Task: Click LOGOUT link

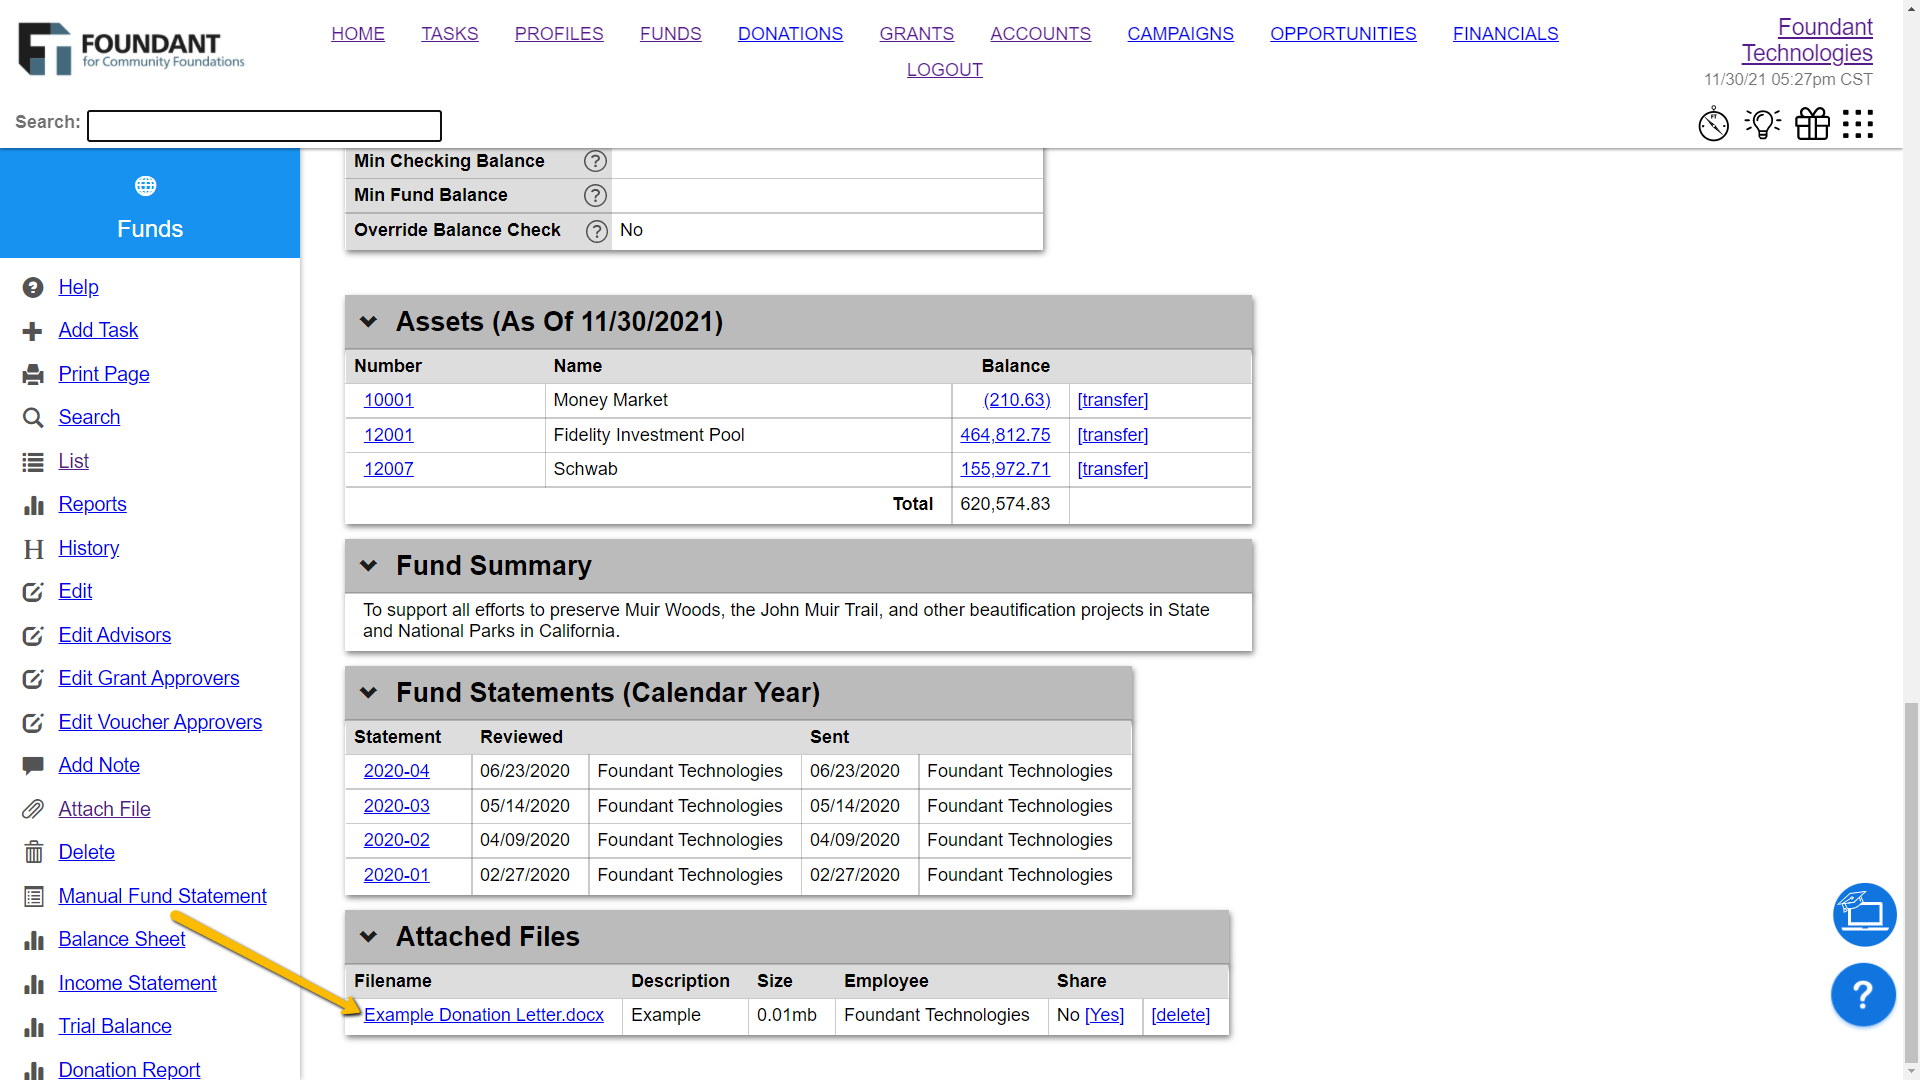Action: coord(945,70)
